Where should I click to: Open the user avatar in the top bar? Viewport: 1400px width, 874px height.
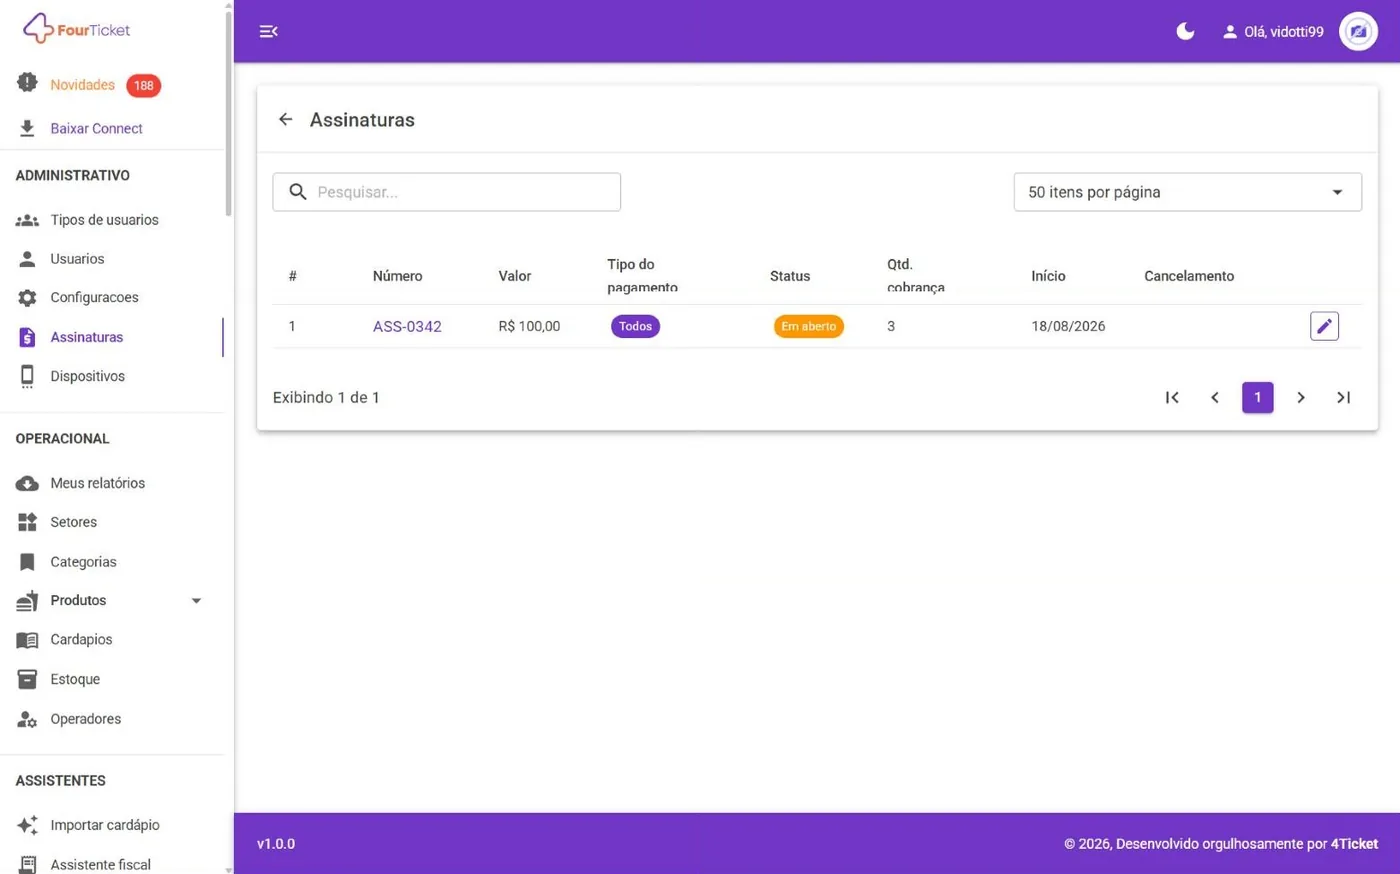pyautogui.click(x=1358, y=31)
